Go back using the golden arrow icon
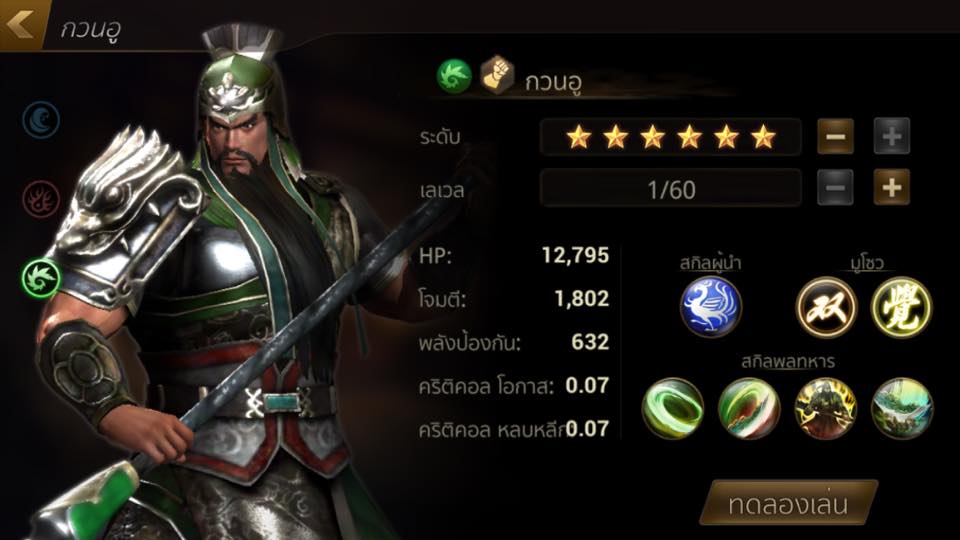The image size is (960, 540). [x=21, y=24]
